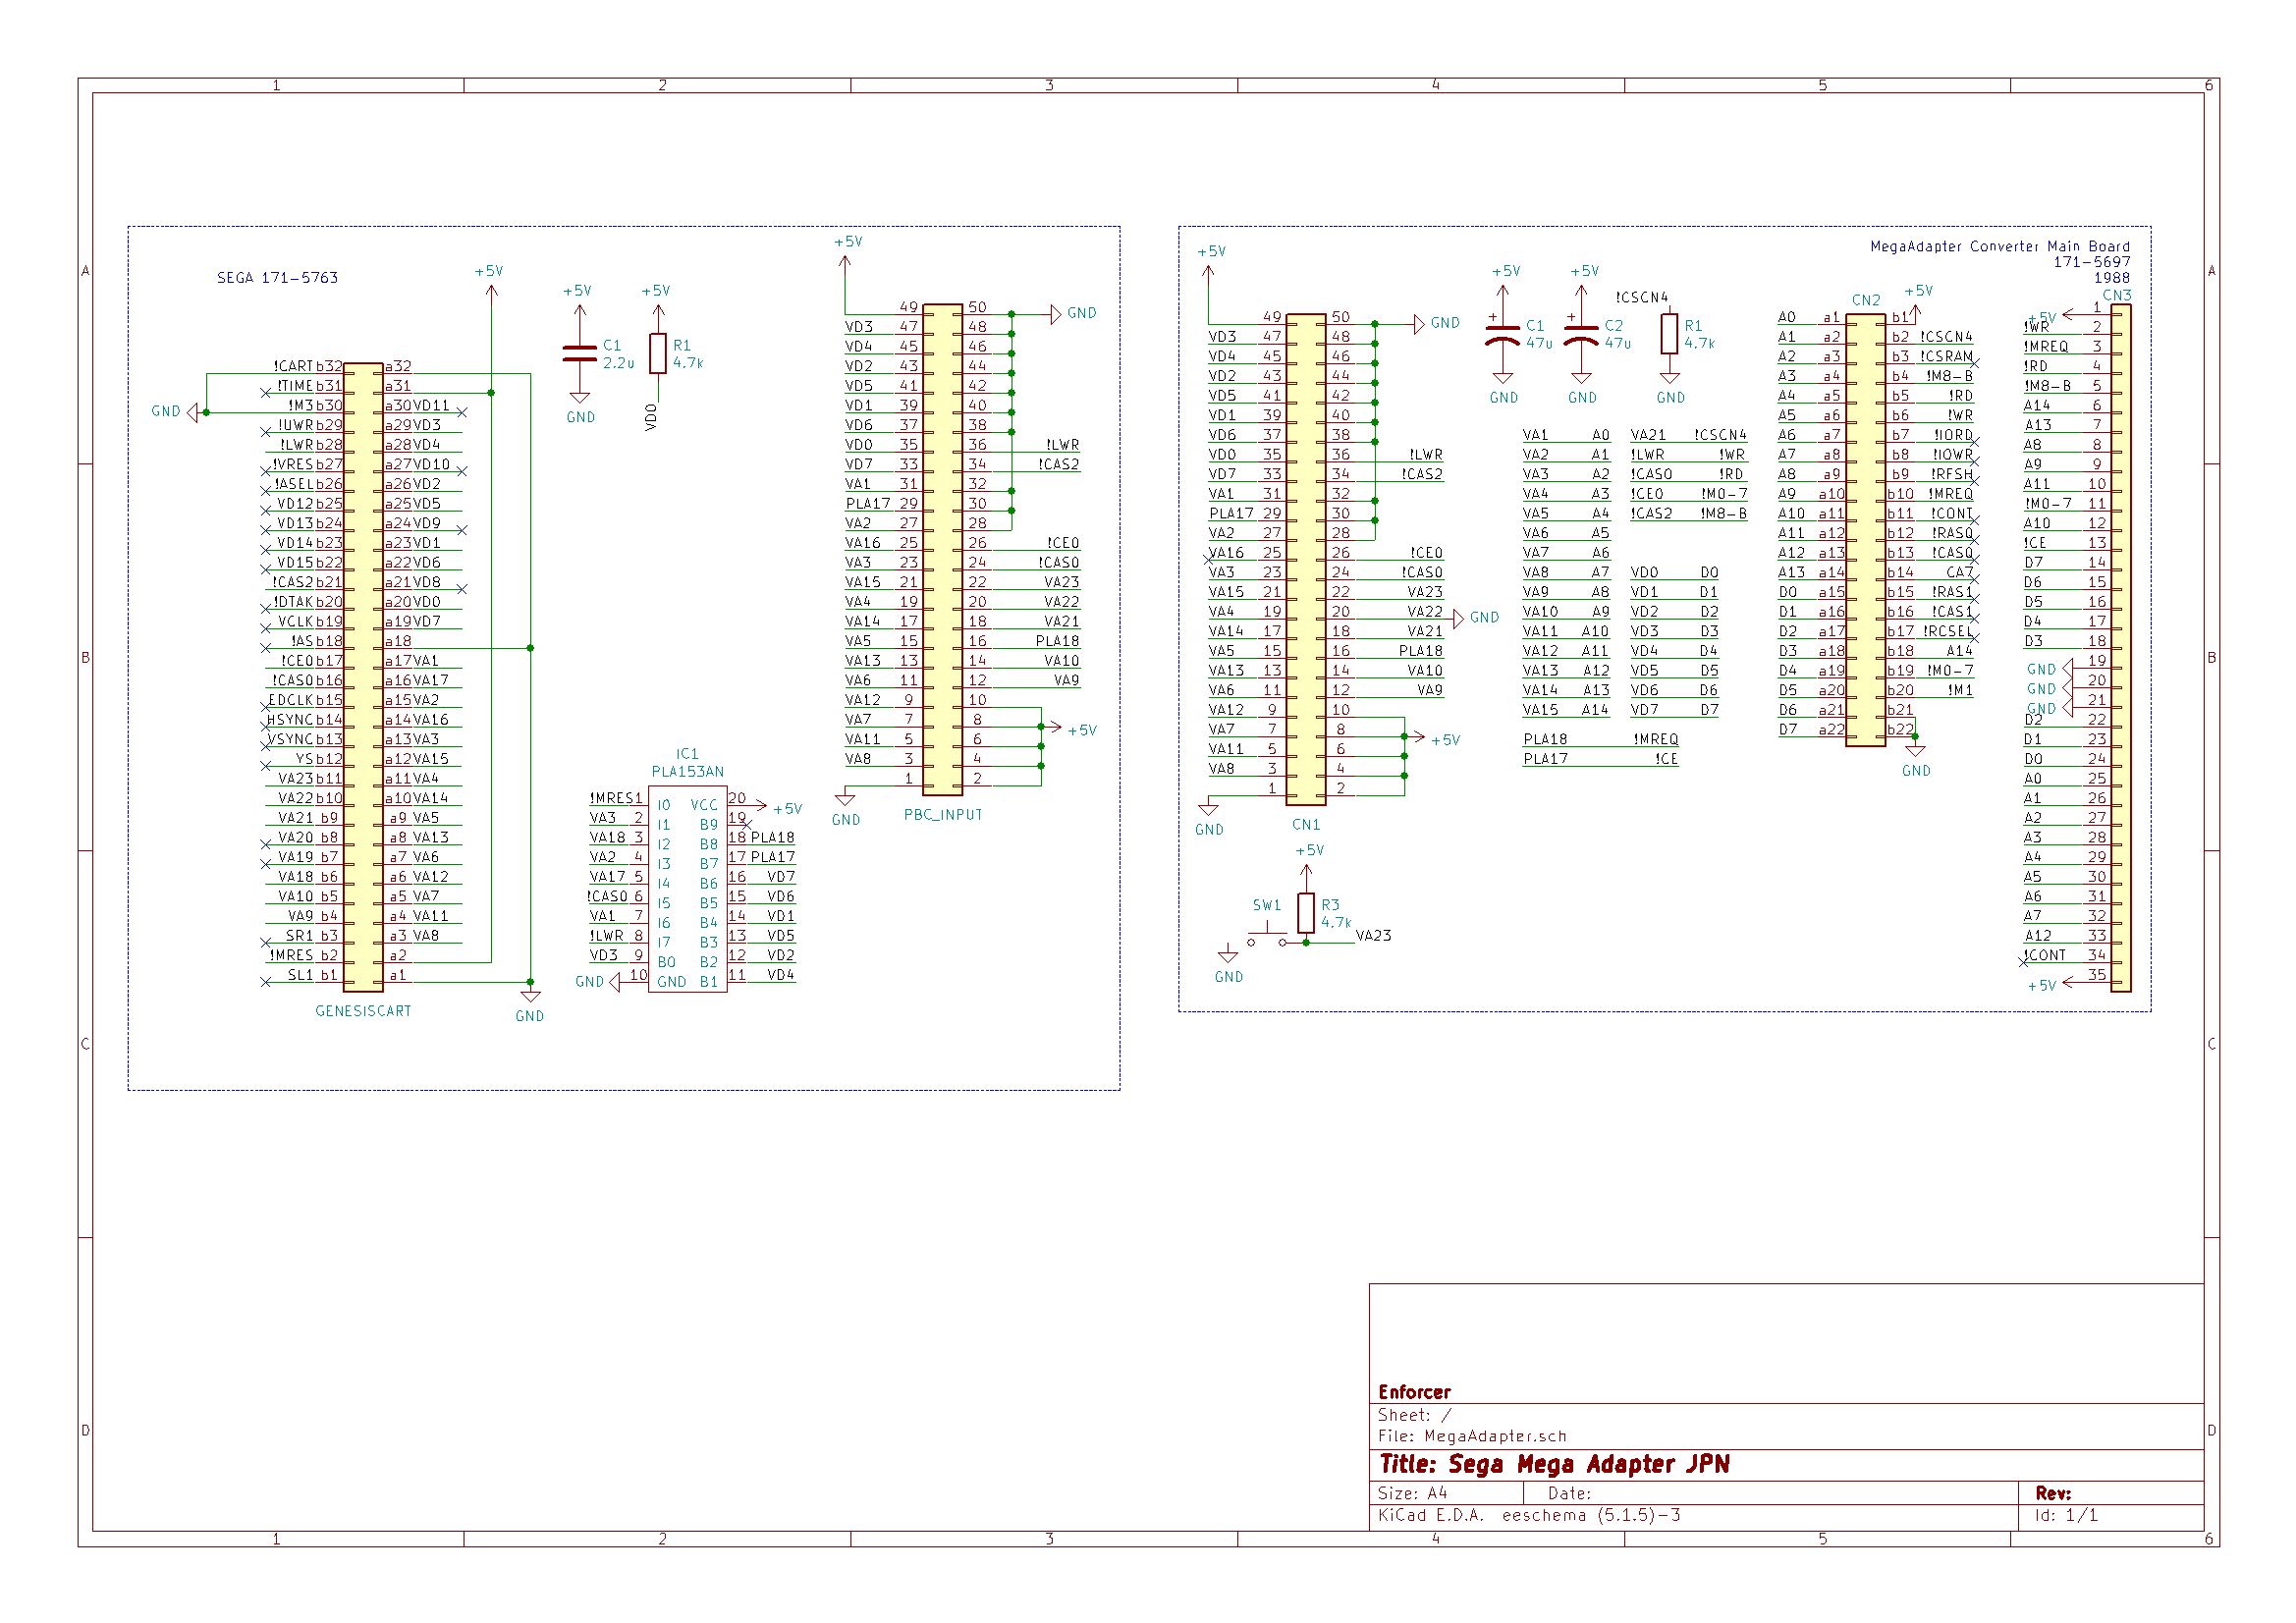Select the R3 4.7k pull-up resistor symbol
This screenshot has width=2296, height=1623.
[1306, 913]
